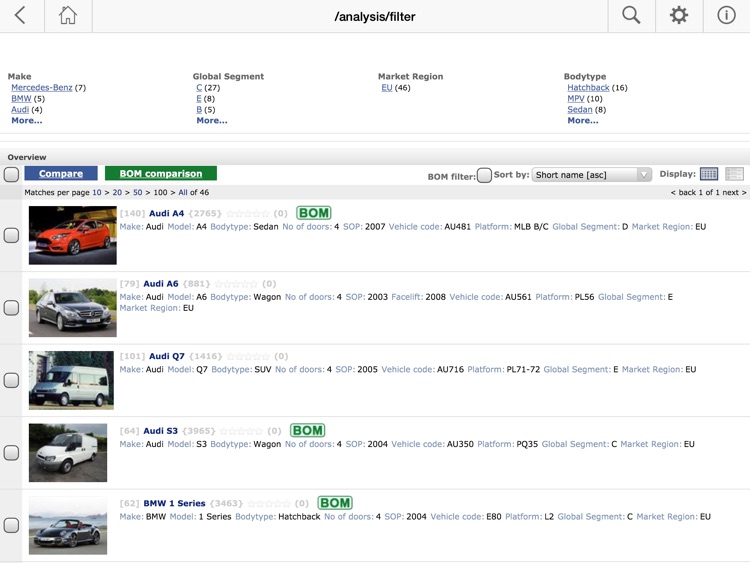Filter by Mercedes-Benz make

42,88
